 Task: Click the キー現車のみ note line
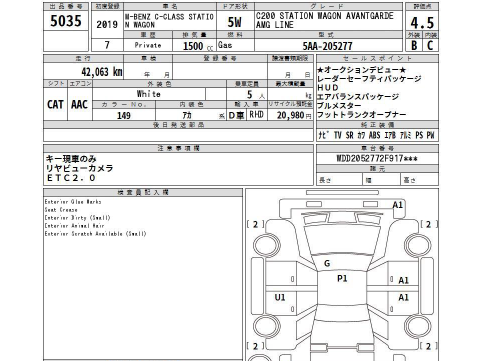(71, 159)
